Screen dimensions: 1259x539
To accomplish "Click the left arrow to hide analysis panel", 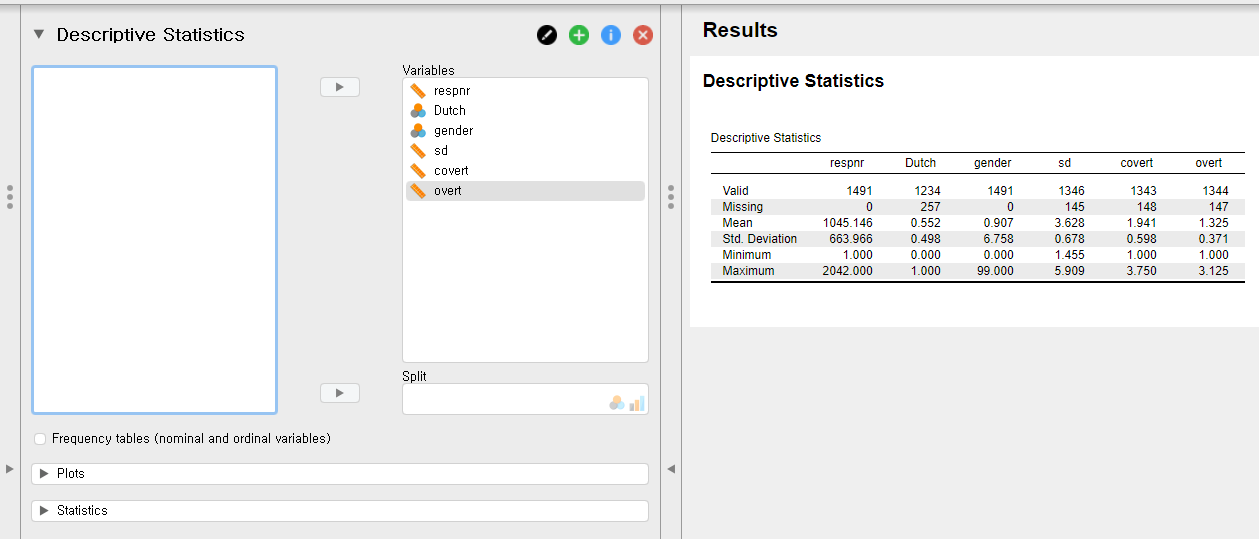I will pyautogui.click(x=671, y=469).
